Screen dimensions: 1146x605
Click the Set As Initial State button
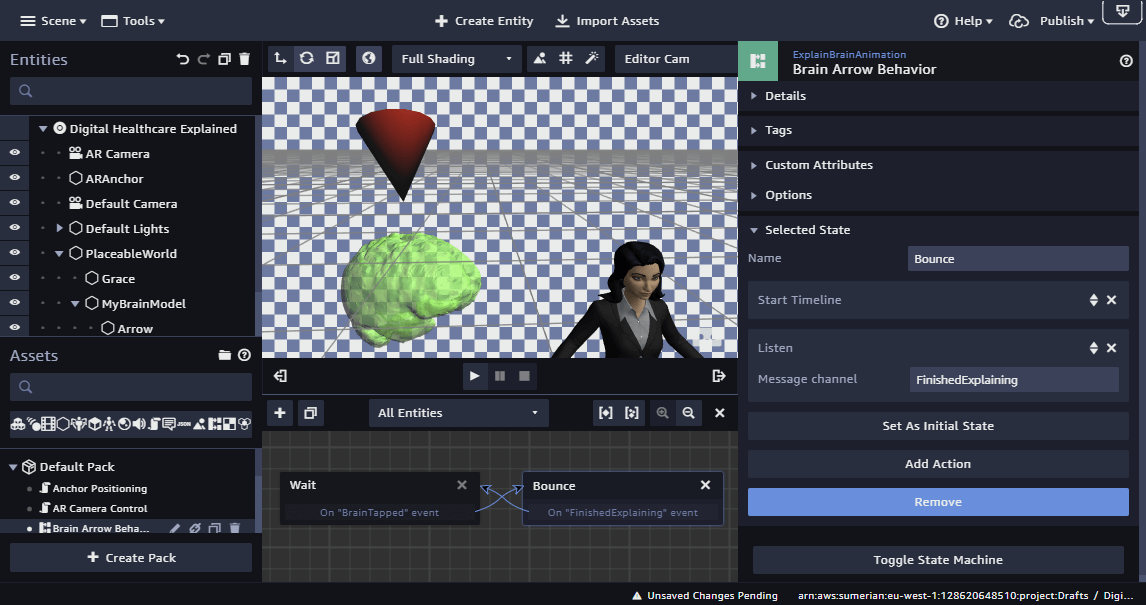coord(938,426)
